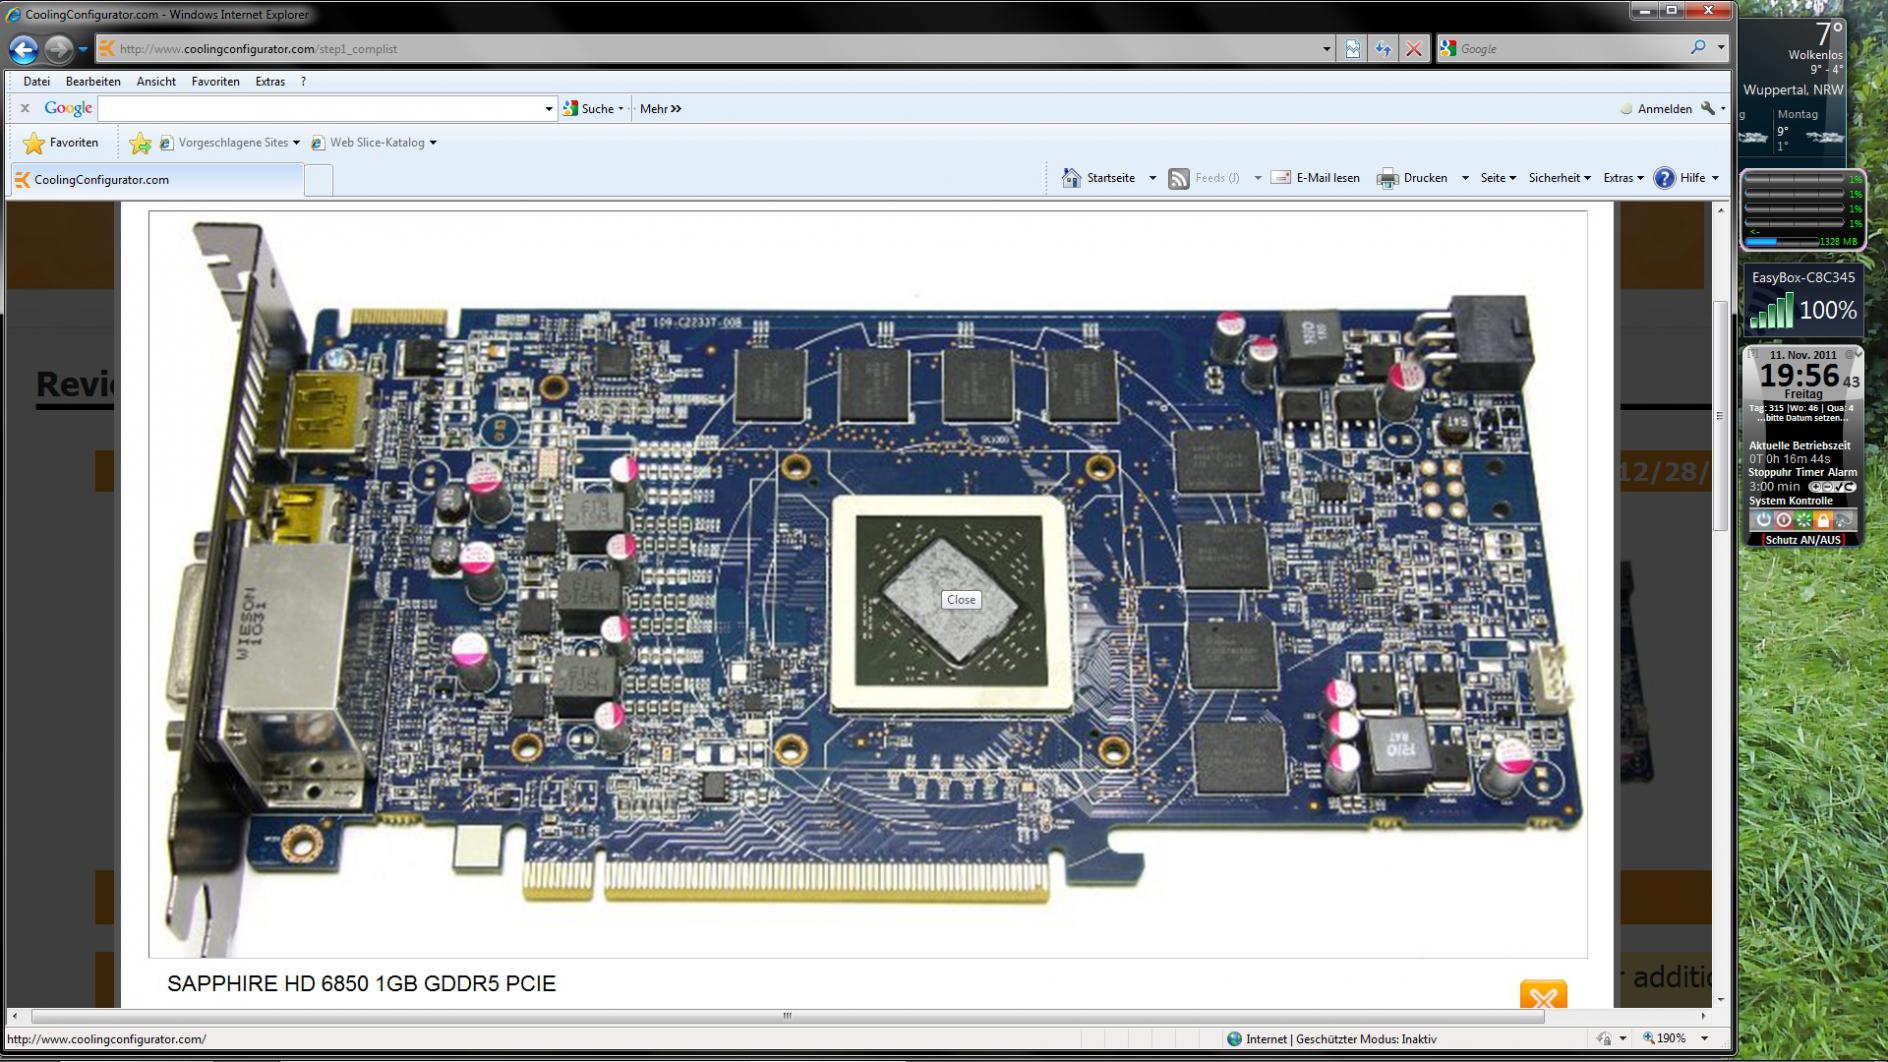Click the 19:56 clock gadget time
The width and height of the screenshot is (1888, 1062).
tap(1799, 375)
